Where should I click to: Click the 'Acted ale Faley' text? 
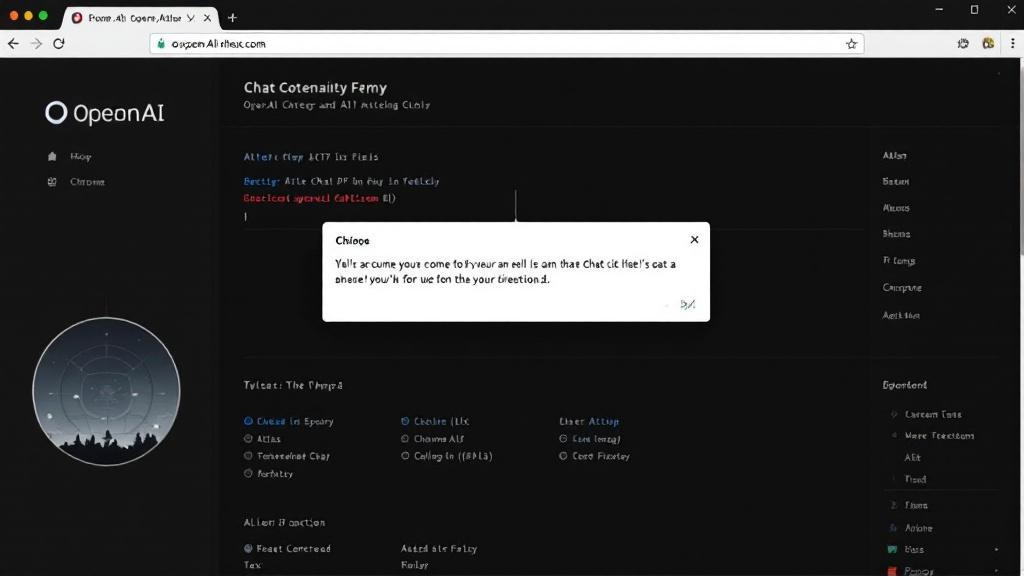pos(439,549)
